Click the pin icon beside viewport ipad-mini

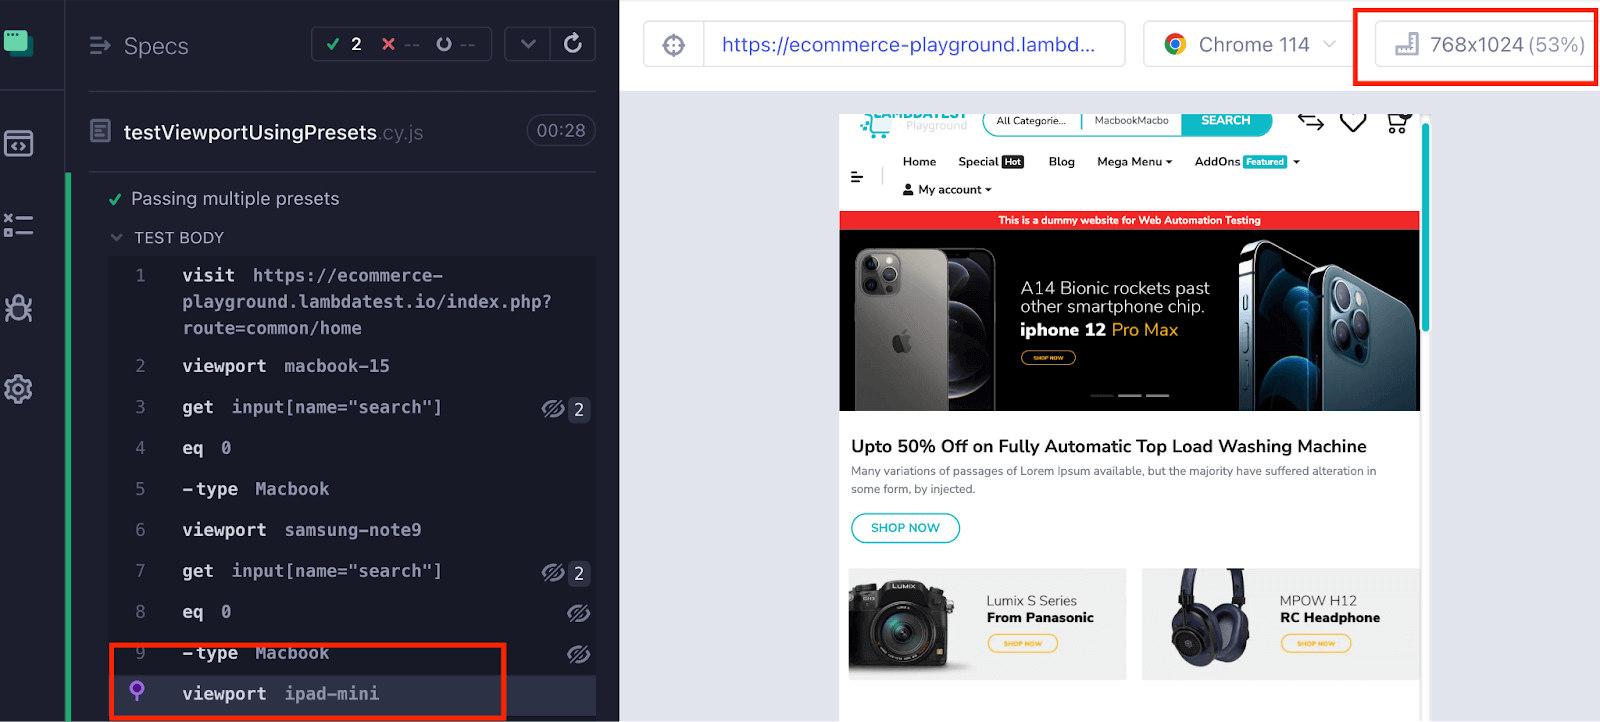(x=137, y=690)
